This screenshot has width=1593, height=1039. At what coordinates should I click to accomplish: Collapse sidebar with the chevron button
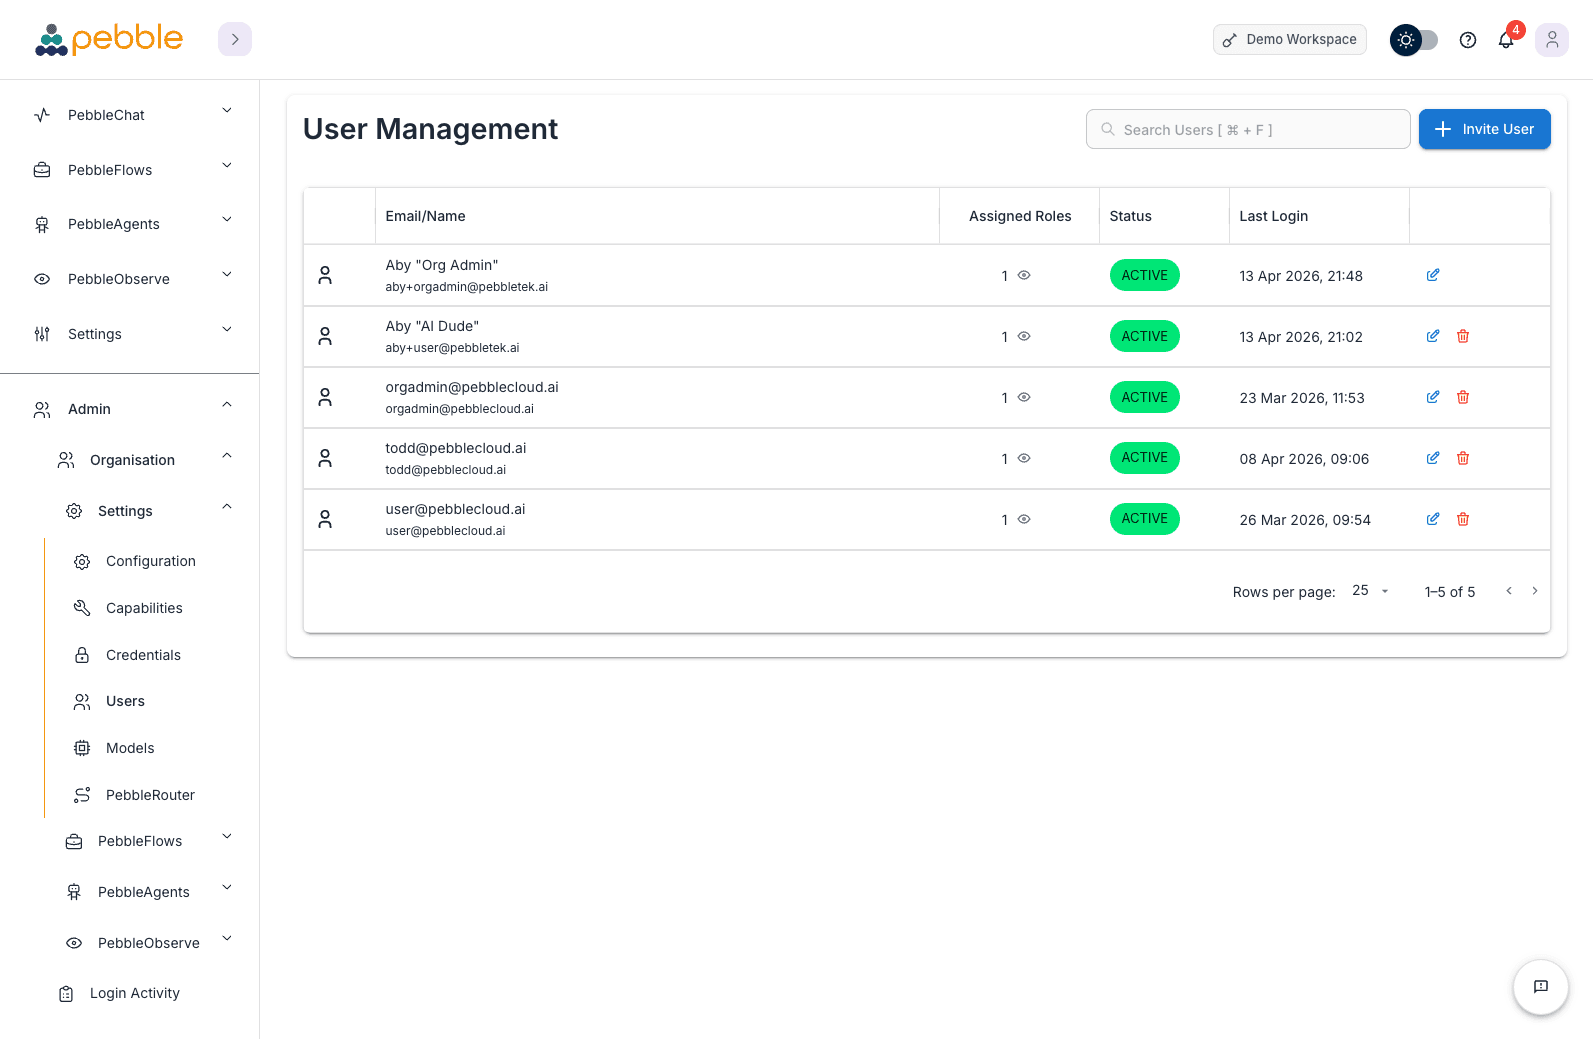pos(235,39)
